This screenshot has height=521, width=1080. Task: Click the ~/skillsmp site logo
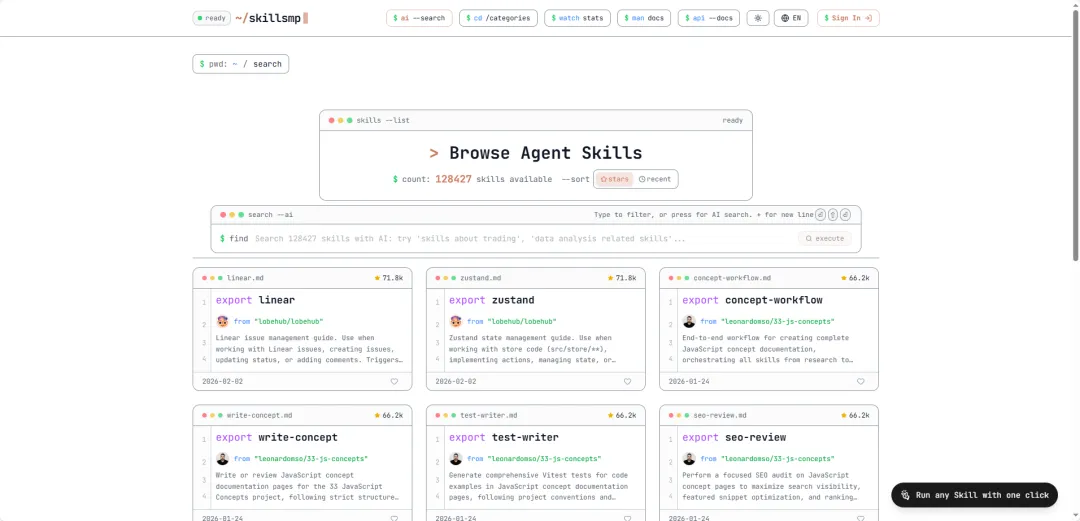271,18
